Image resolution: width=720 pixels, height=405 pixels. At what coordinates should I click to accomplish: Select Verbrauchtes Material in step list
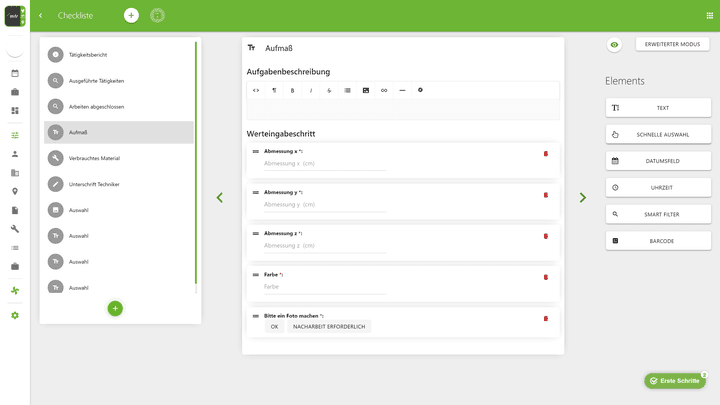click(x=94, y=158)
